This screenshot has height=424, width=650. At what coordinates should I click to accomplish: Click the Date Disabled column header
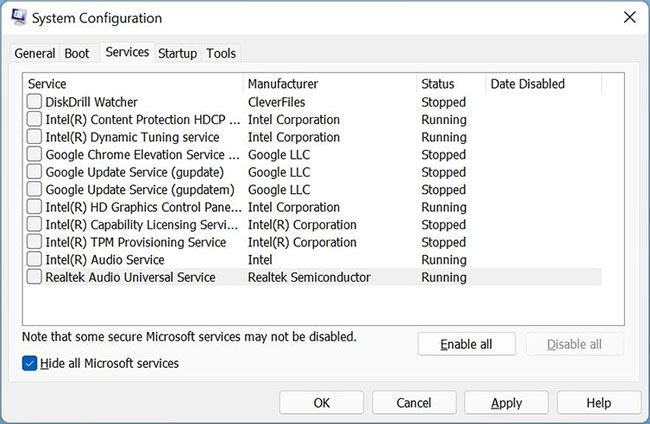[x=553, y=84]
